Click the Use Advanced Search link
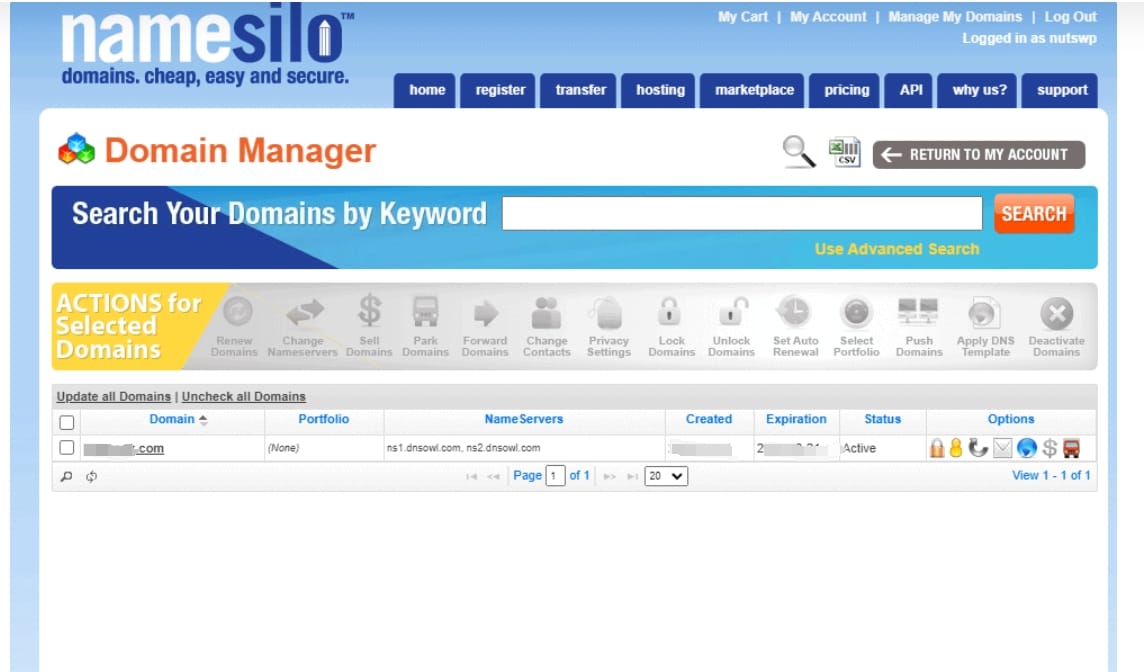 (896, 249)
